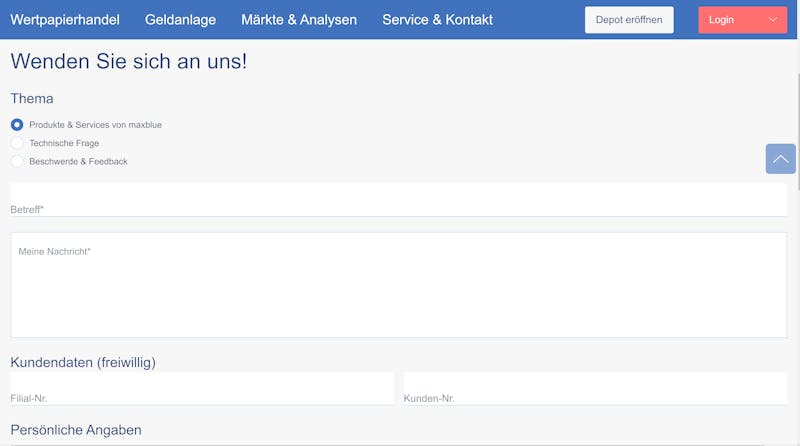Open the Märkte & Analysen menu
This screenshot has width=800, height=446.
[x=299, y=20]
